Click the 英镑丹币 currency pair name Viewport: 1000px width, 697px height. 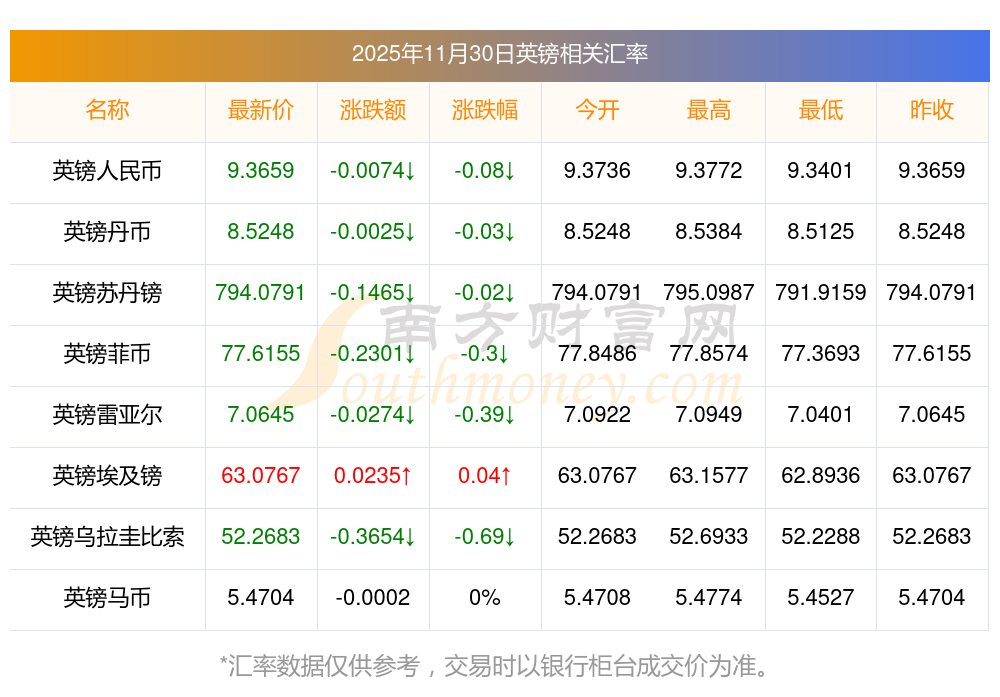click(107, 232)
